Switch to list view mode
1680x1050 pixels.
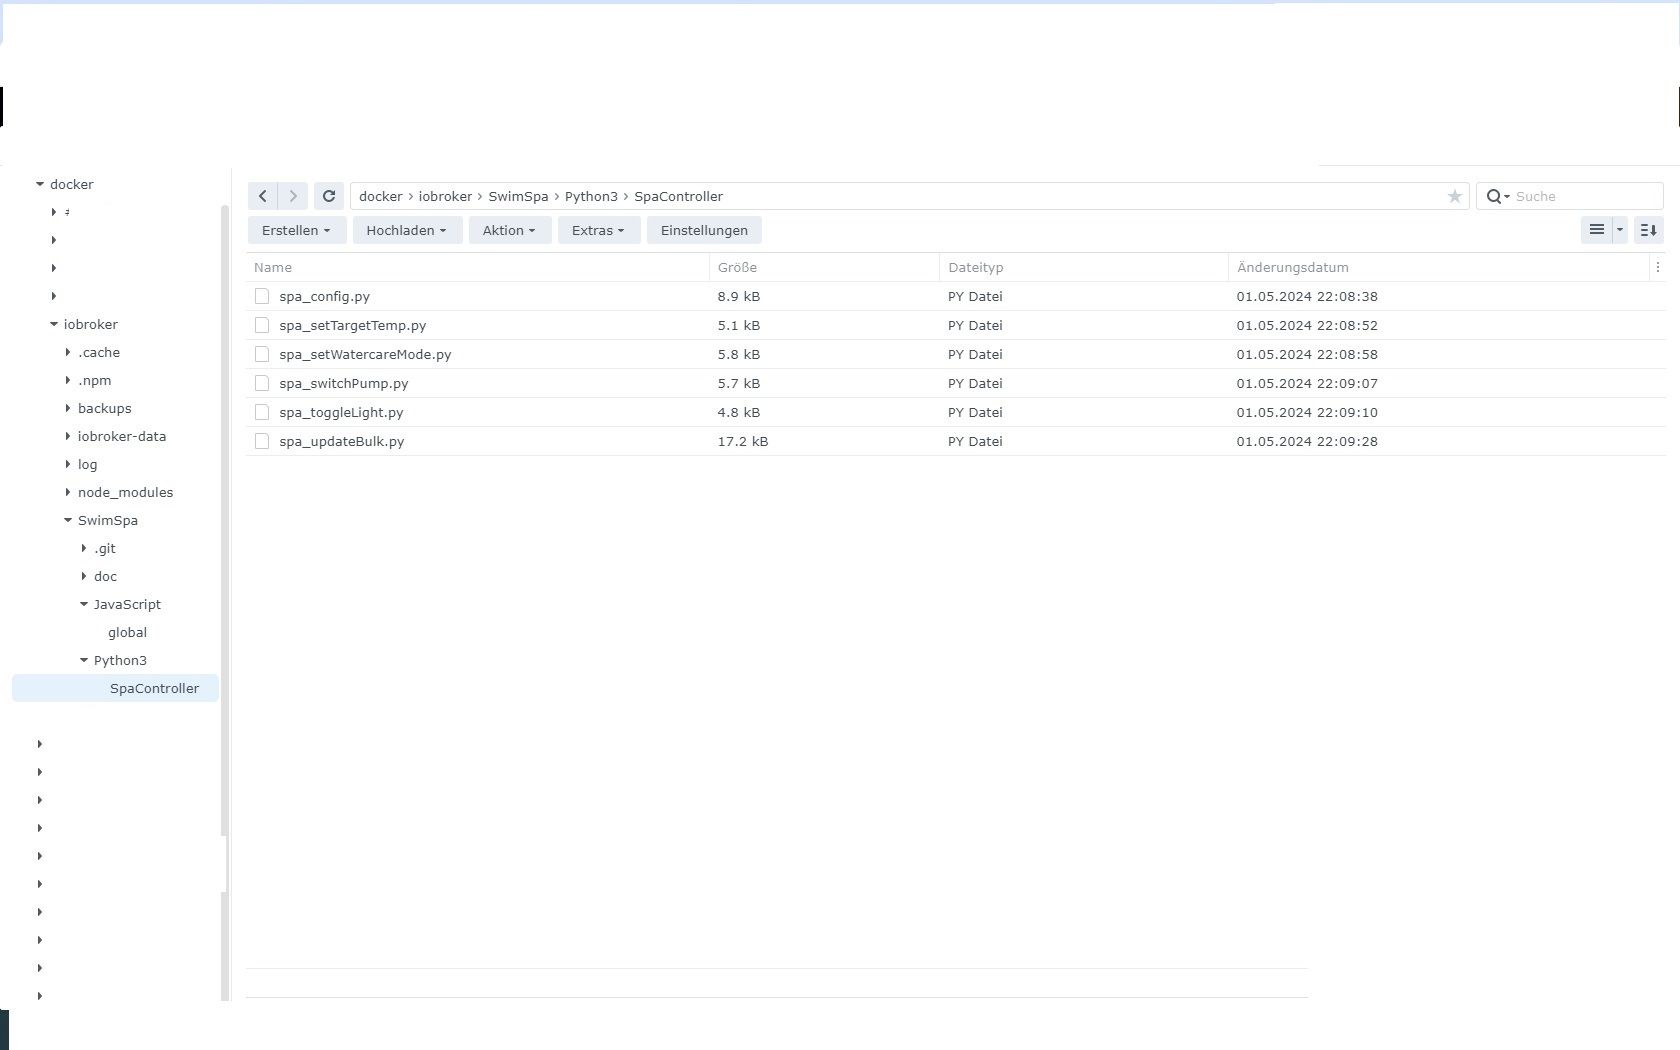[1597, 230]
